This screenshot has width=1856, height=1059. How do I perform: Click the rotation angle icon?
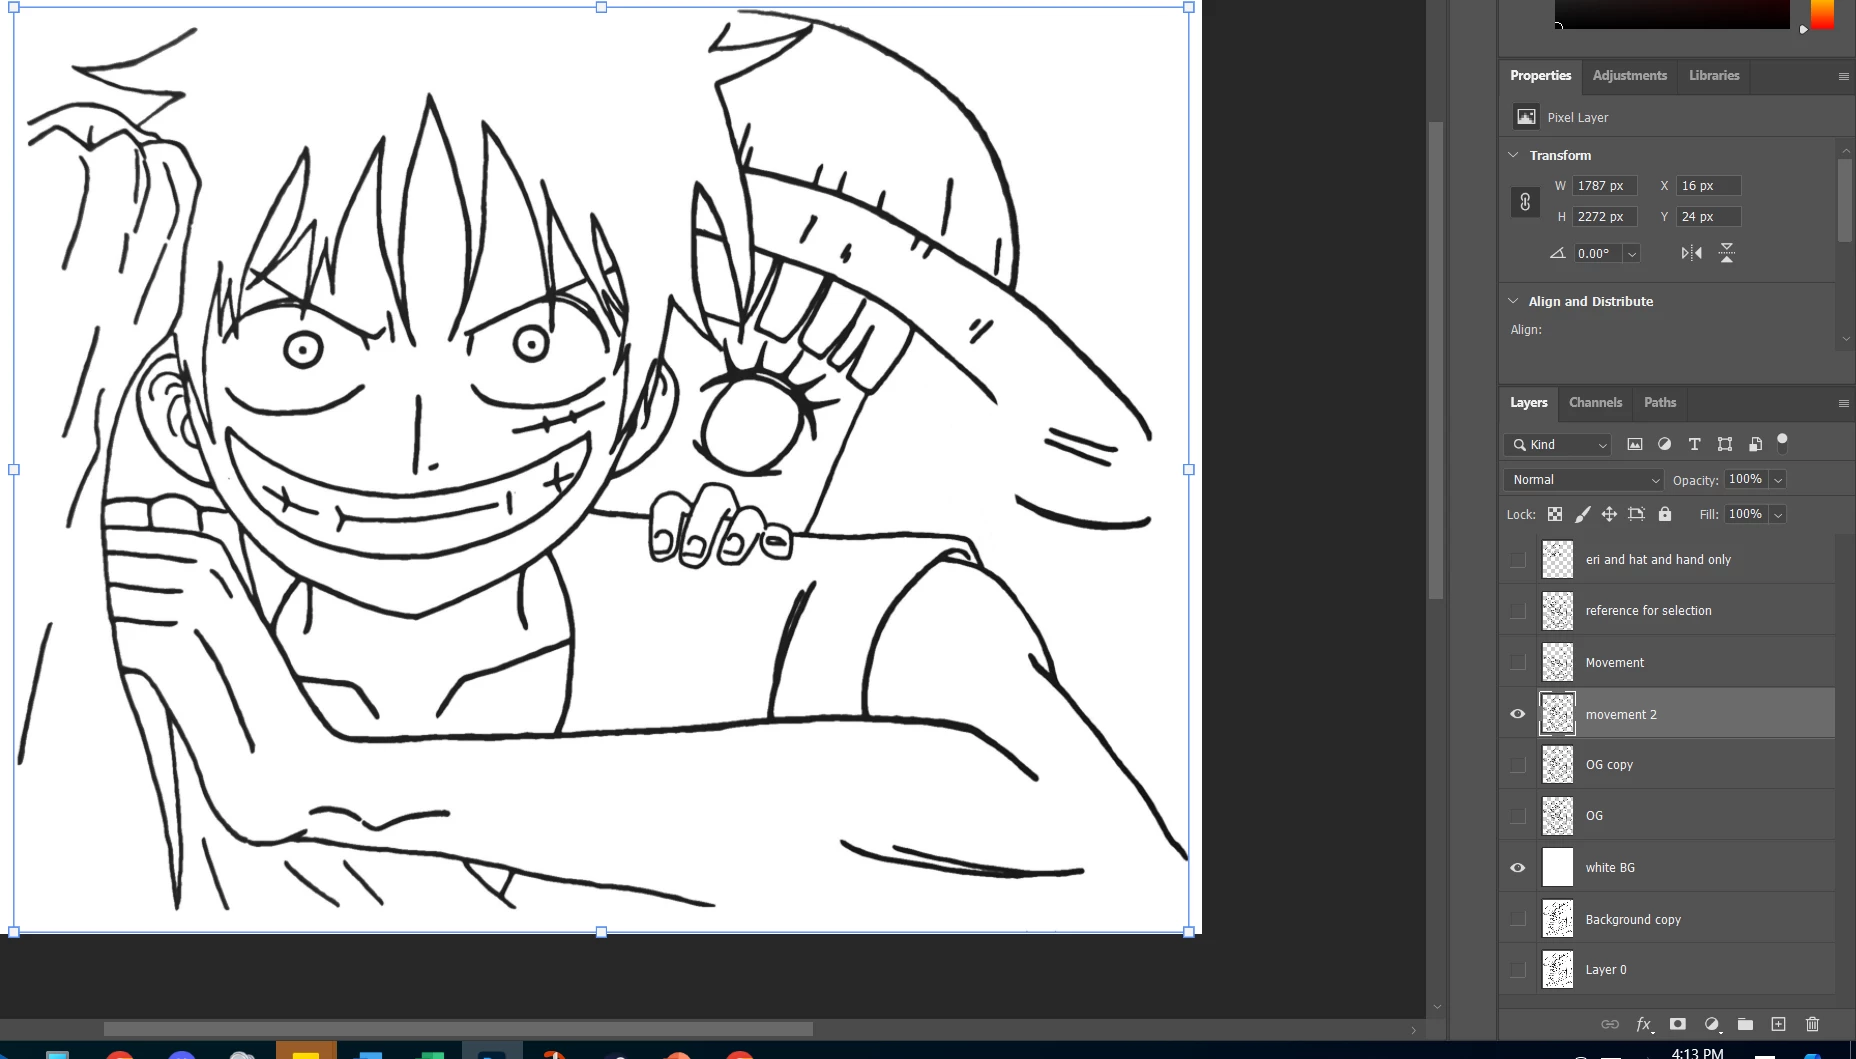tap(1557, 253)
